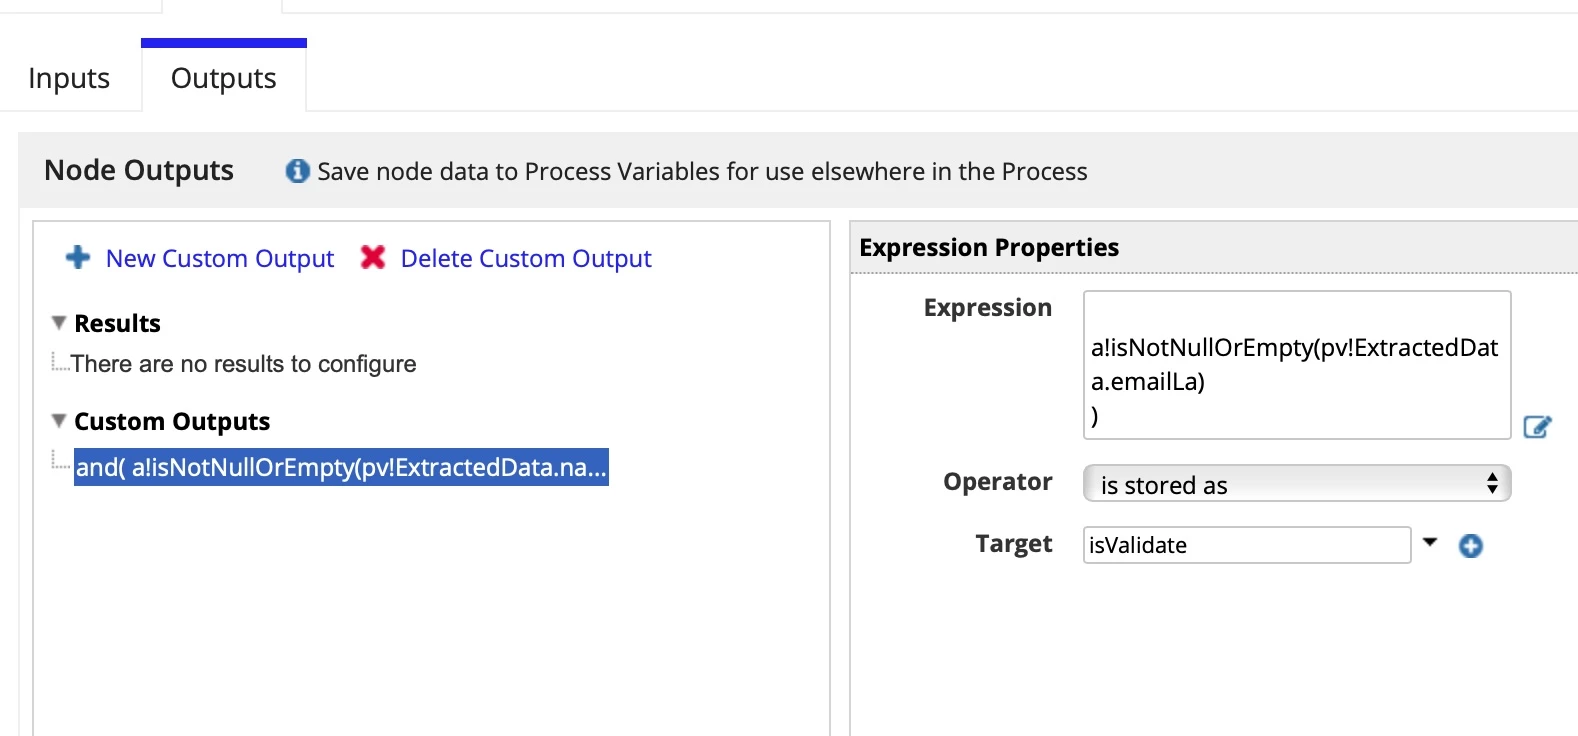Click the Results heading label

117,324
